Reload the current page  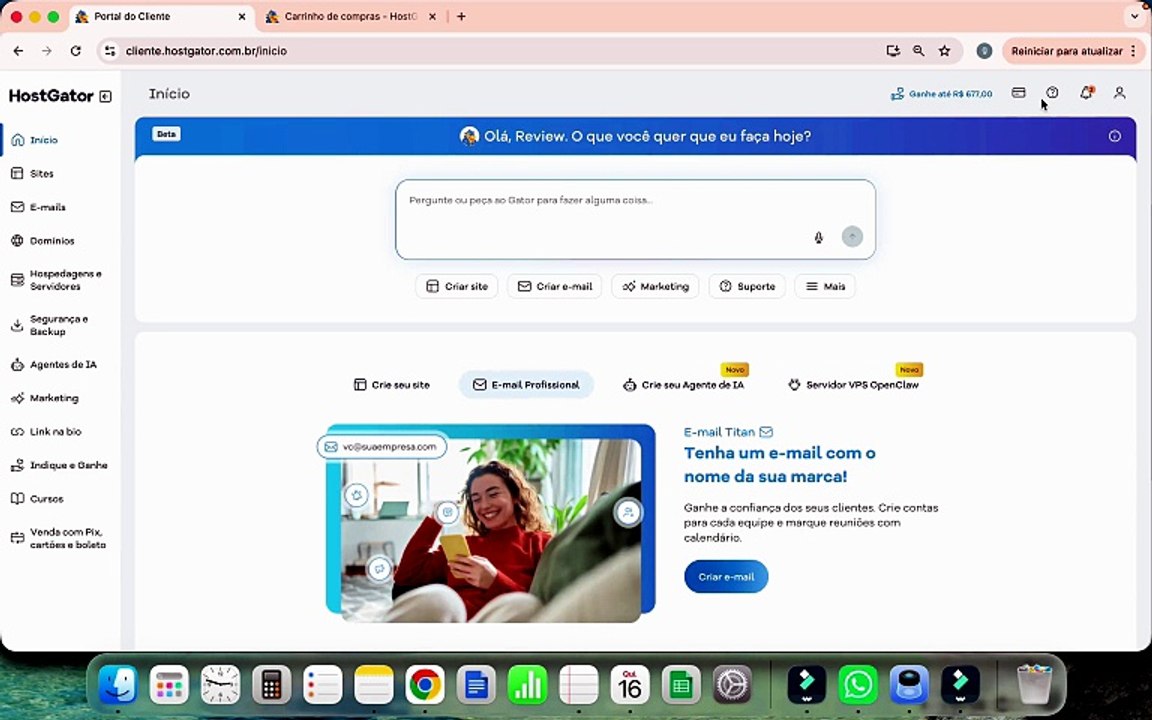tap(76, 51)
